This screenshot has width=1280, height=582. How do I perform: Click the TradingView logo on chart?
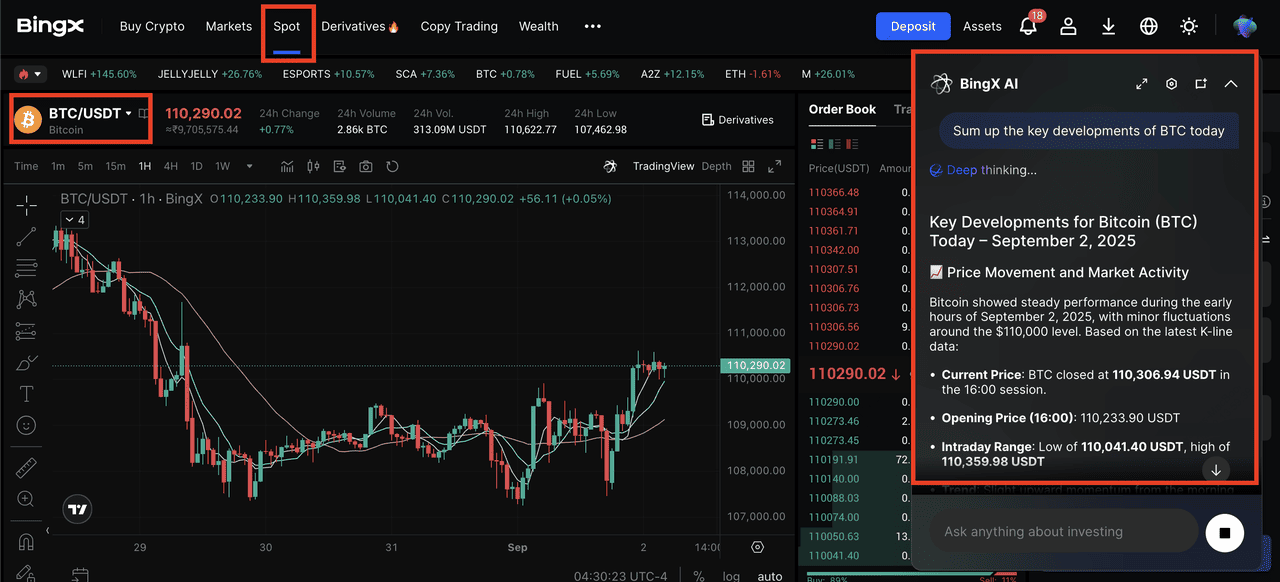click(78, 509)
